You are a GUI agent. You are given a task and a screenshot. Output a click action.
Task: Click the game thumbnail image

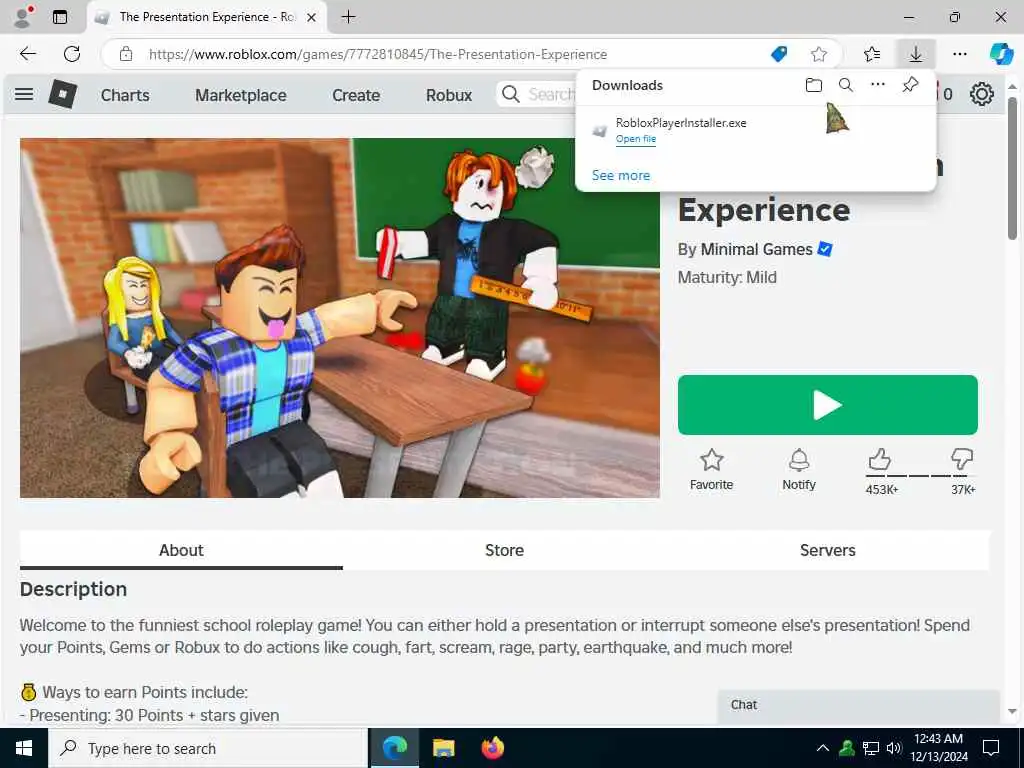pyautogui.click(x=340, y=318)
